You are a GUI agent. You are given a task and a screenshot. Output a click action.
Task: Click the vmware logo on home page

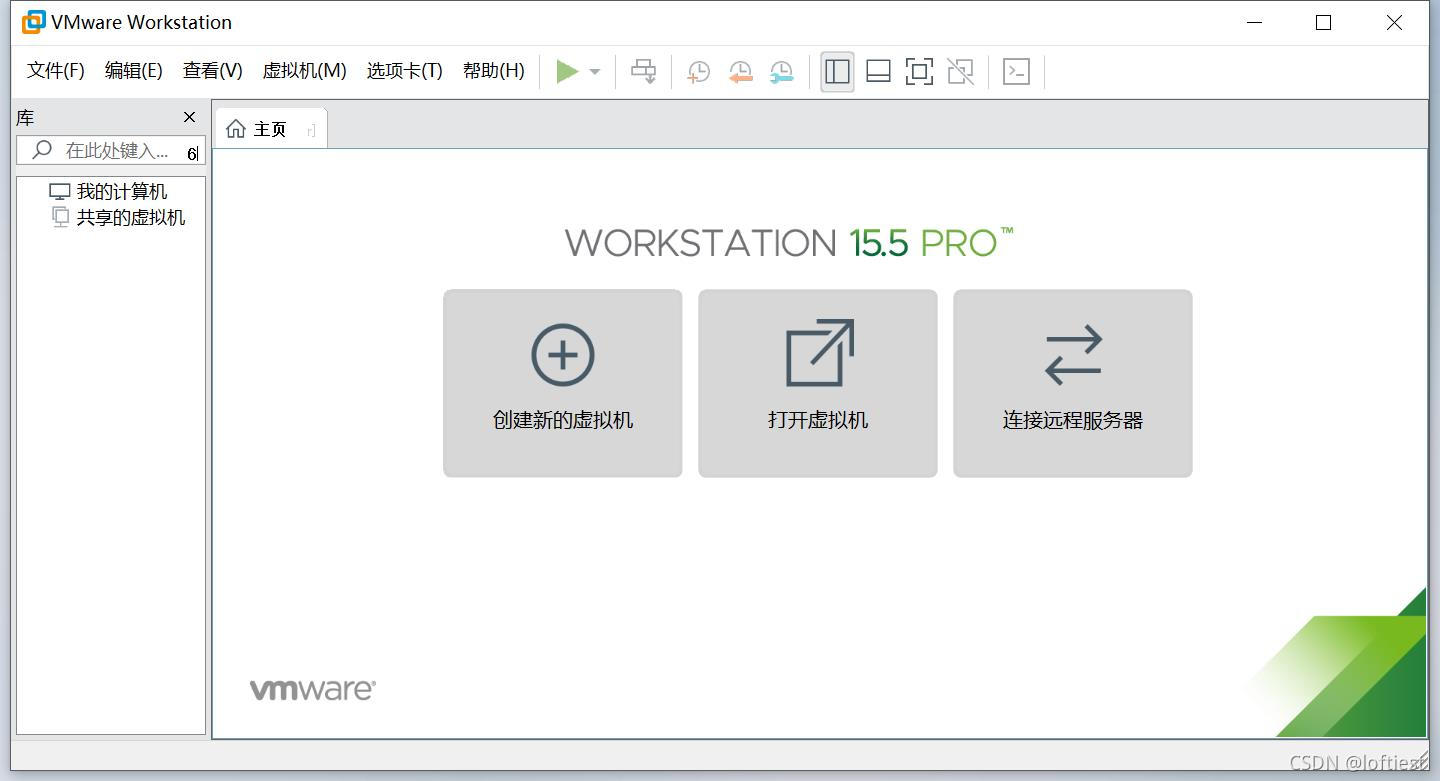pyautogui.click(x=312, y=689)
